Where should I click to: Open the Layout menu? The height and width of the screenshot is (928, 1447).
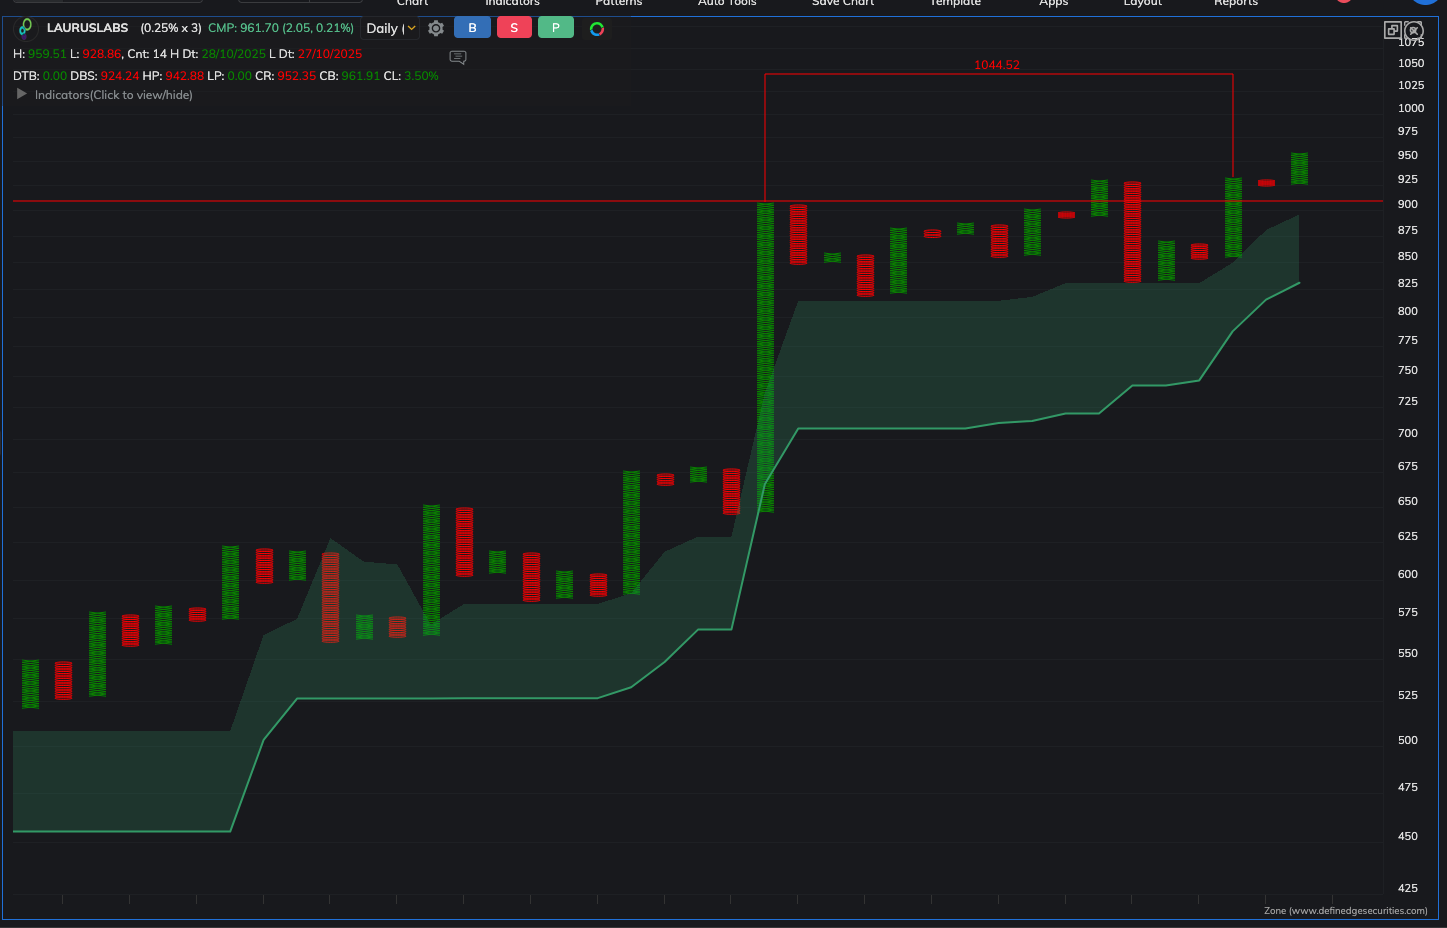[x=1142, y=3]
